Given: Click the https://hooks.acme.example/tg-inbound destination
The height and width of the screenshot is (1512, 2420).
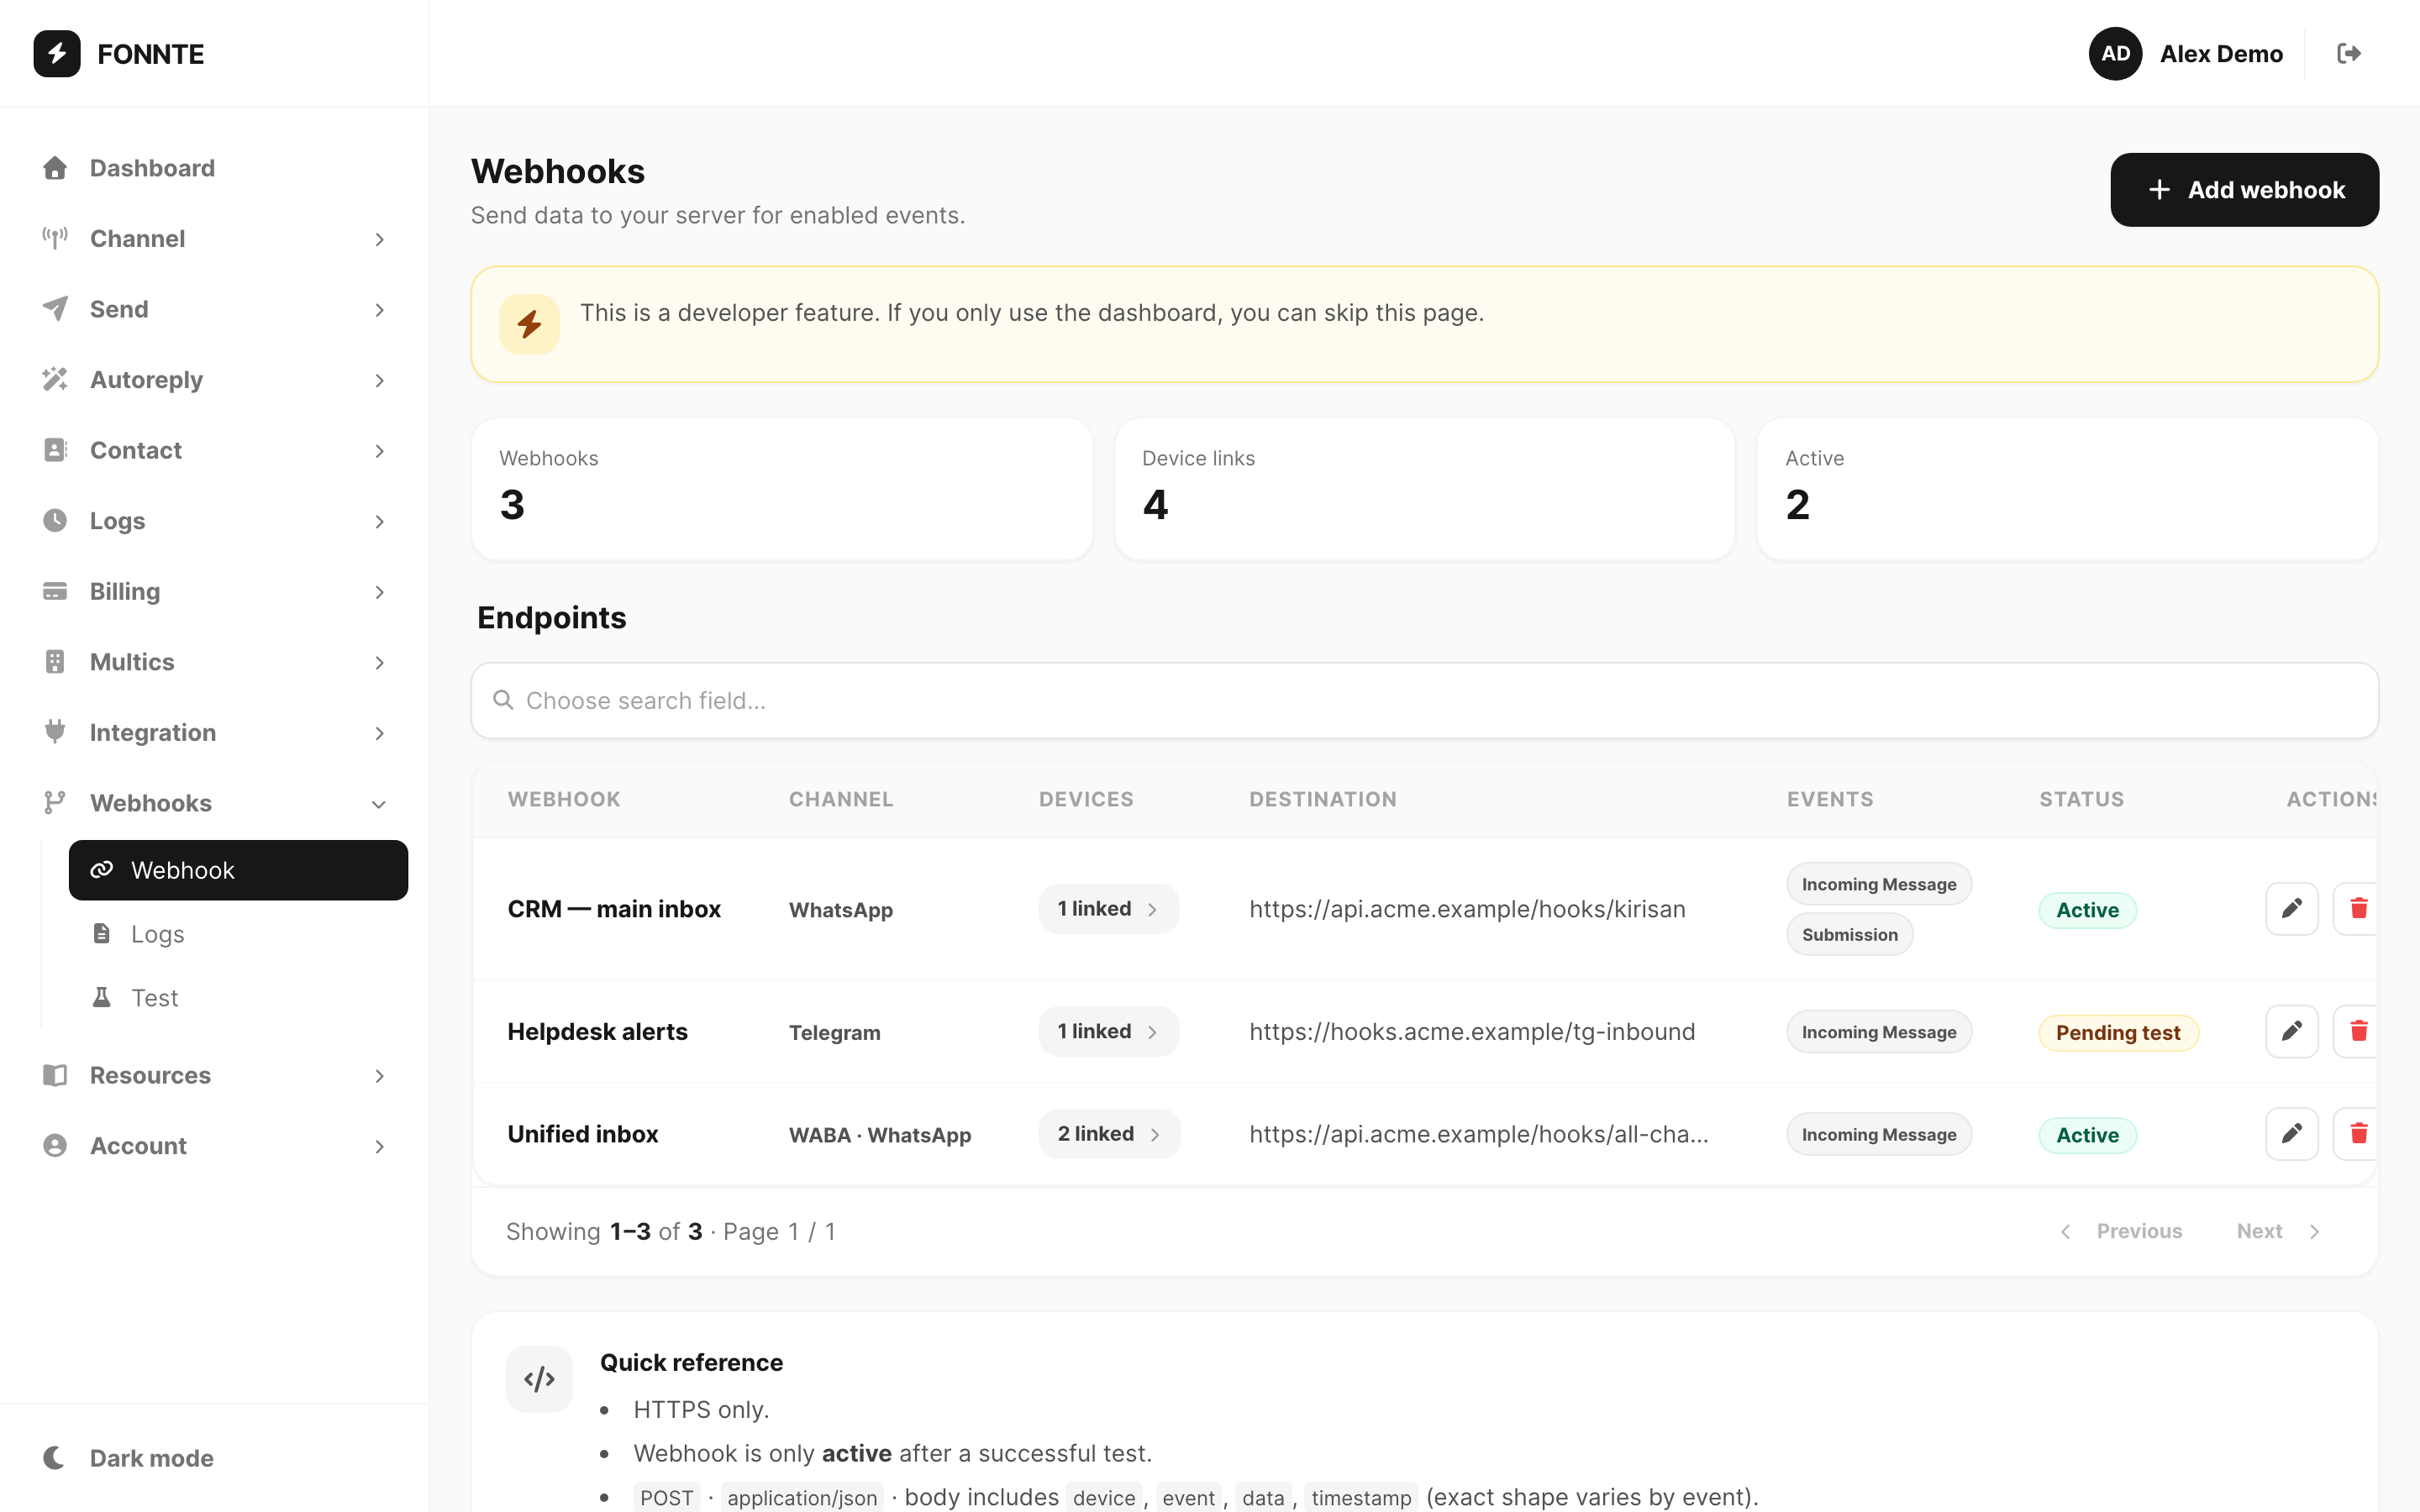Looking at the screenshot, I should pyautogui.click(x=1472, y=1031).
